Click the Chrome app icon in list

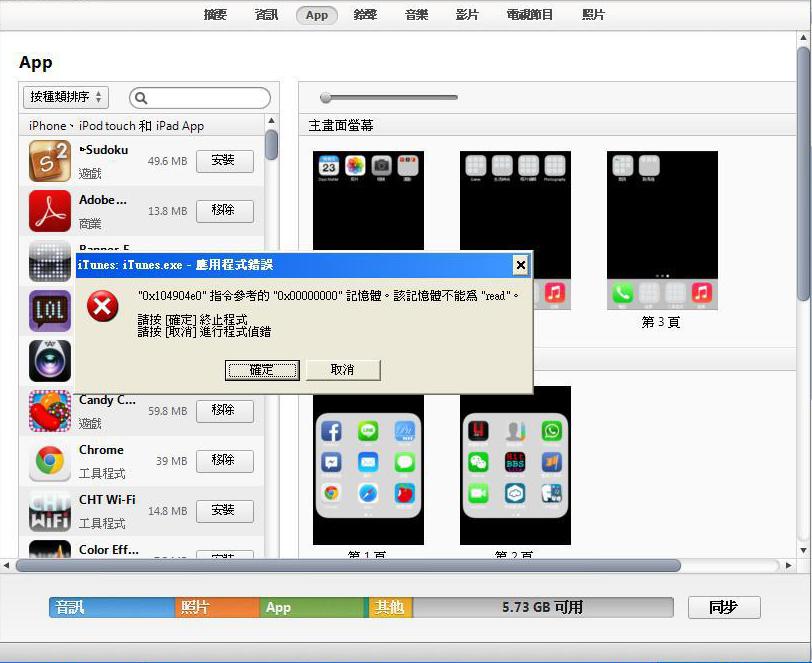[50, 461]
